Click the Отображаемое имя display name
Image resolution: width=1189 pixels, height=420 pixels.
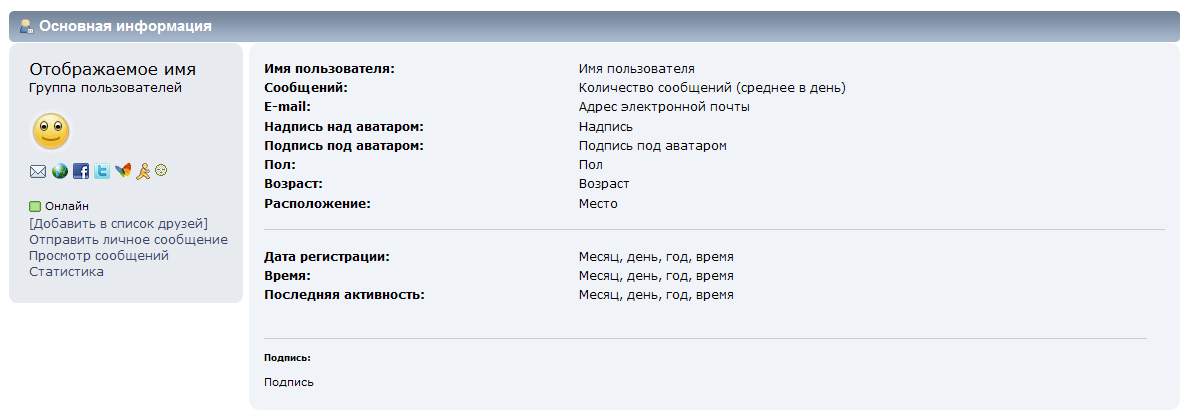pyautogui.click(x=112, y=70)
